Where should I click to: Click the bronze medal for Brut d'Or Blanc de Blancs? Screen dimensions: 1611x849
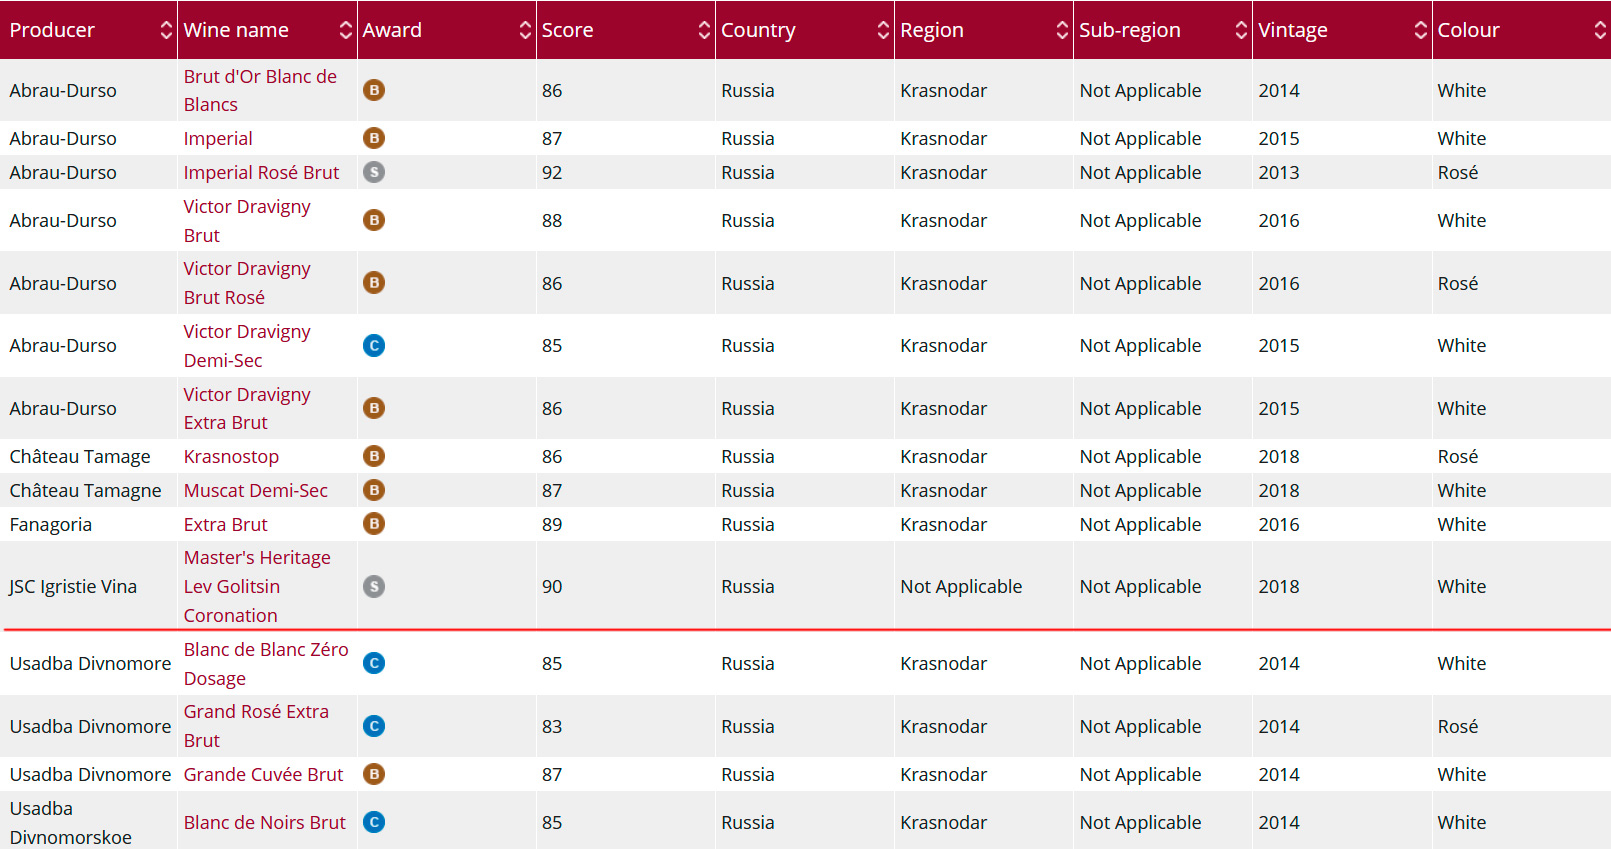click(x=374, y=90)
